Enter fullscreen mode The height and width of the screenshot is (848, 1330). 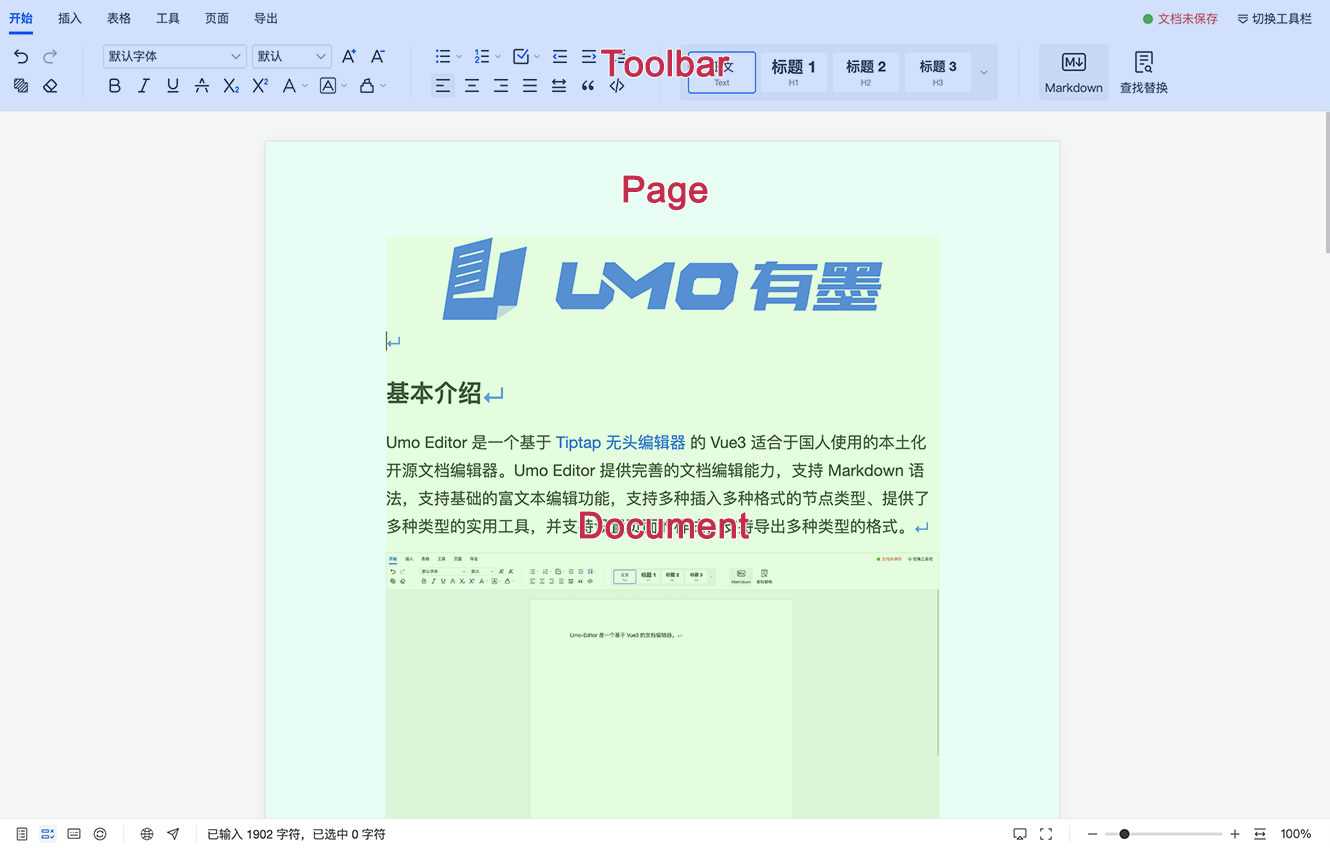tap(1046, 834)
